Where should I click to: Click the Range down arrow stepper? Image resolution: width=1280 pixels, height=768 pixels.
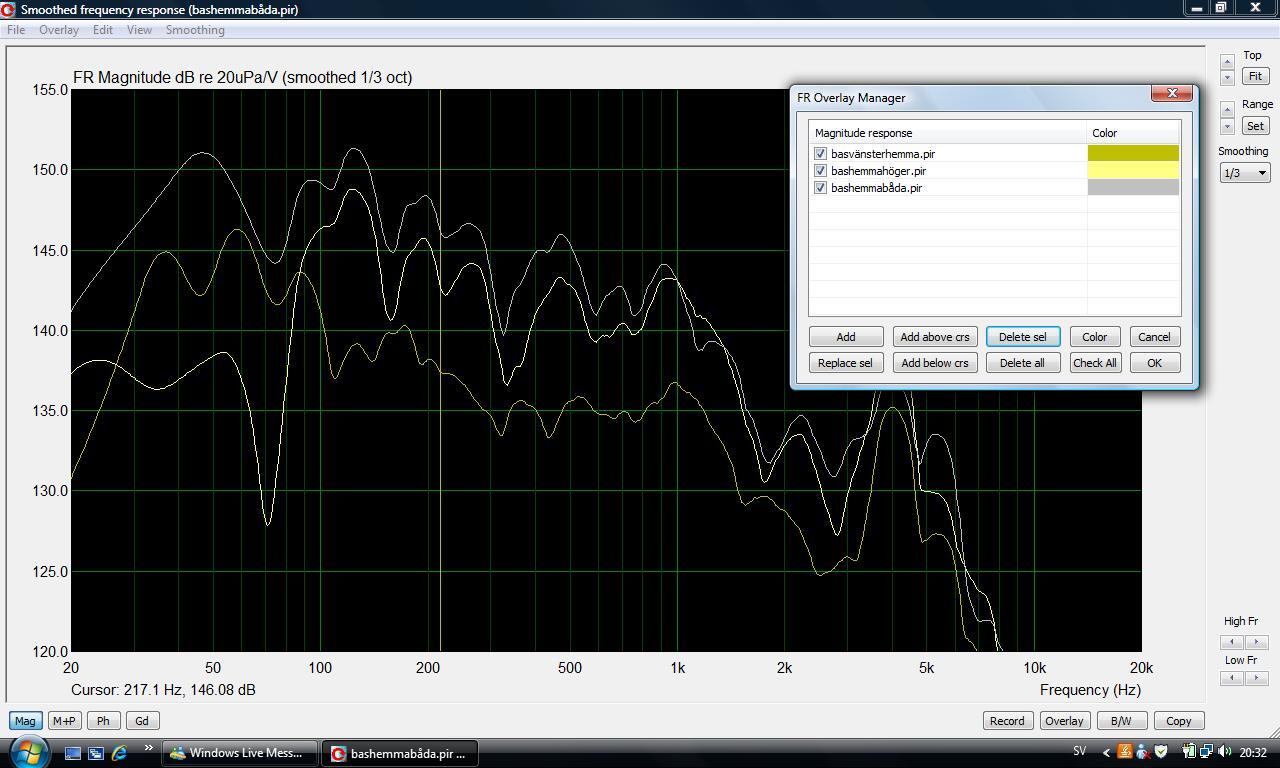pyautogui.click(x=1227, y=128)
